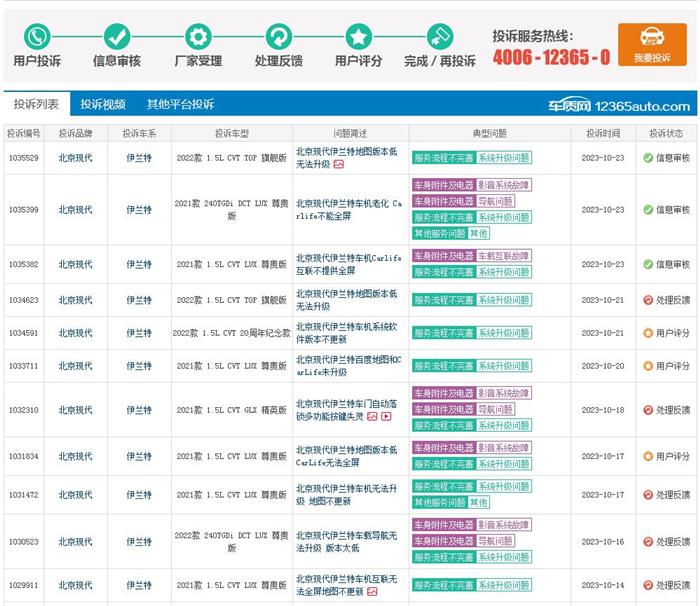This screenshot has height=606, width=700.
Task: Open complaint 北京现代伊兰特车门自动落锁多功能按键失灵
Action: [346, 410]
